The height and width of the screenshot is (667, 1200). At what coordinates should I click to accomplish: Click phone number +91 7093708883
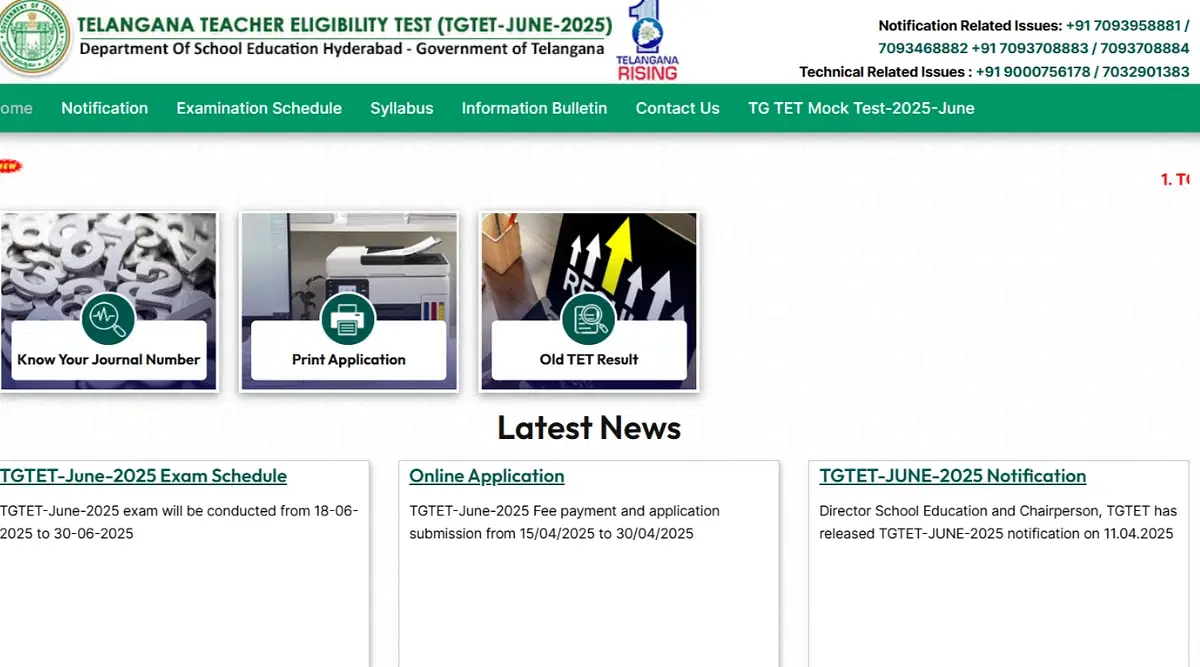[1028, 49]
